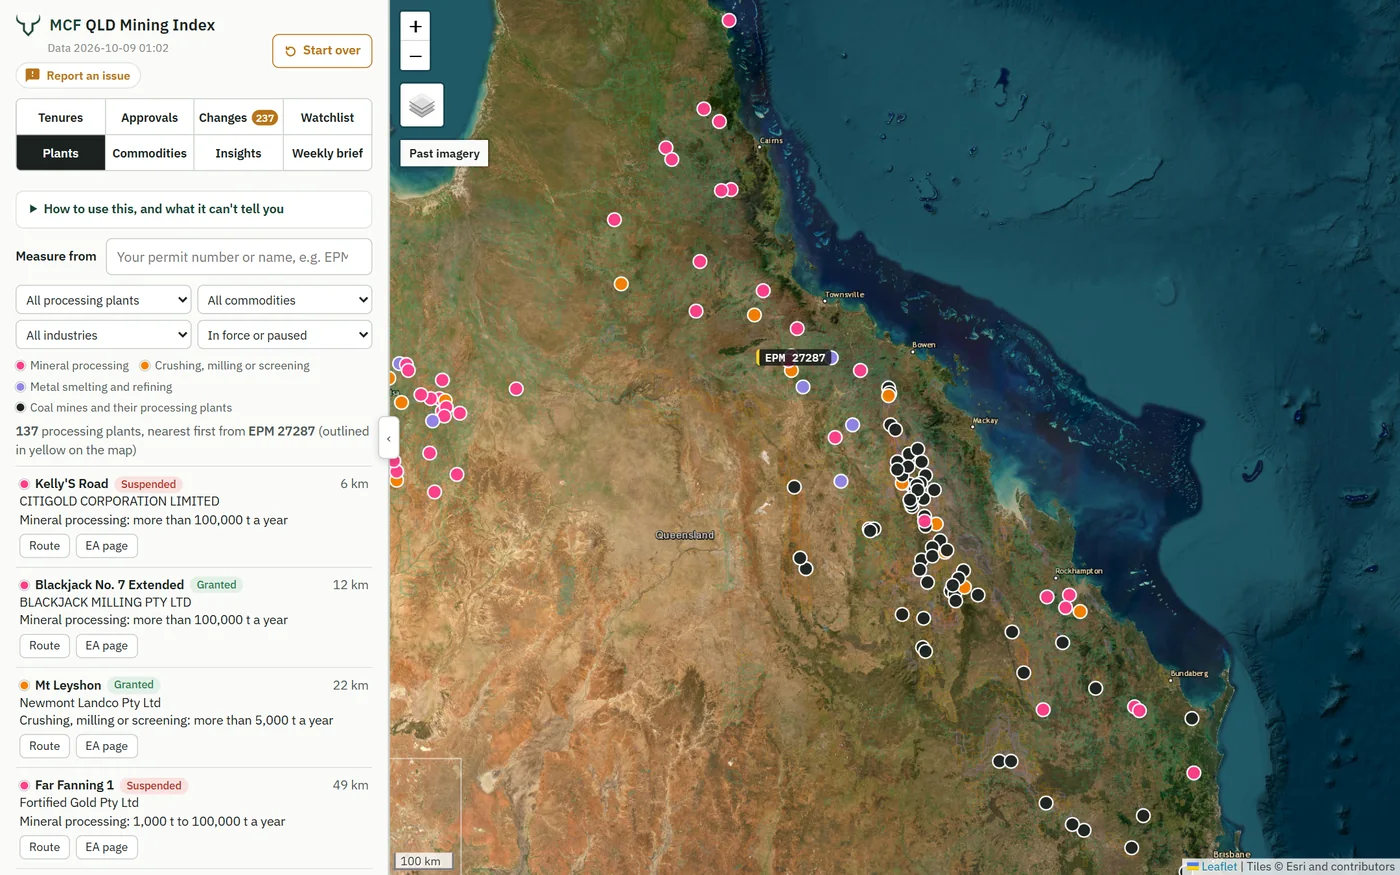Click the pink dot beside Far Fanning 1
Viewport: 1400px width, 875px height.
(x=24, y=786)
